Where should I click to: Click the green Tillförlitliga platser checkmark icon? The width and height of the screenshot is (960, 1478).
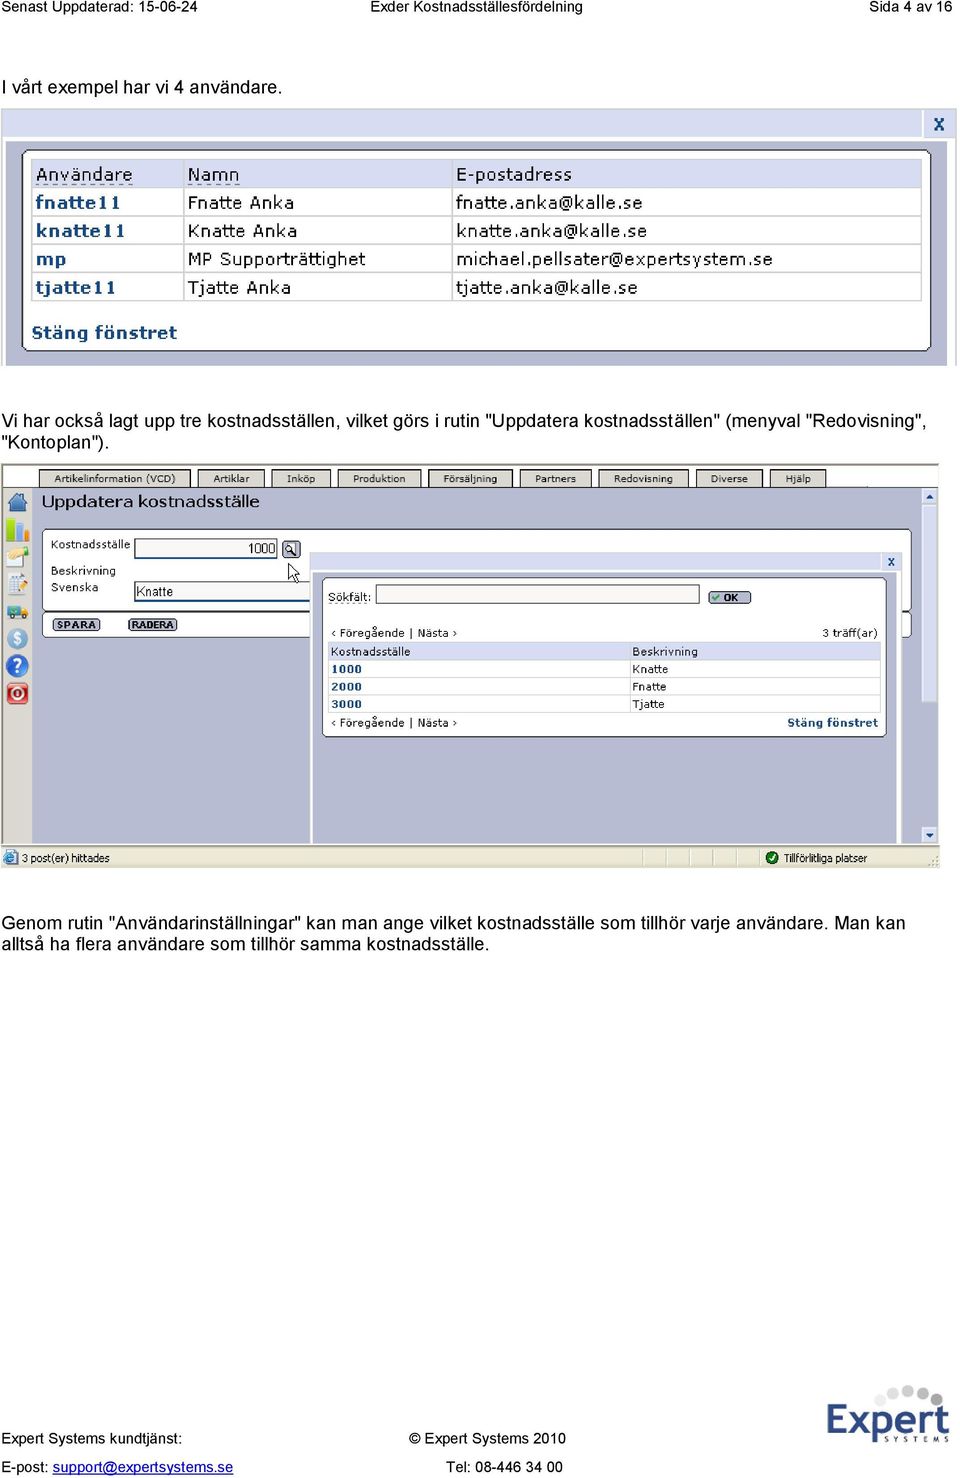[772, 858]
